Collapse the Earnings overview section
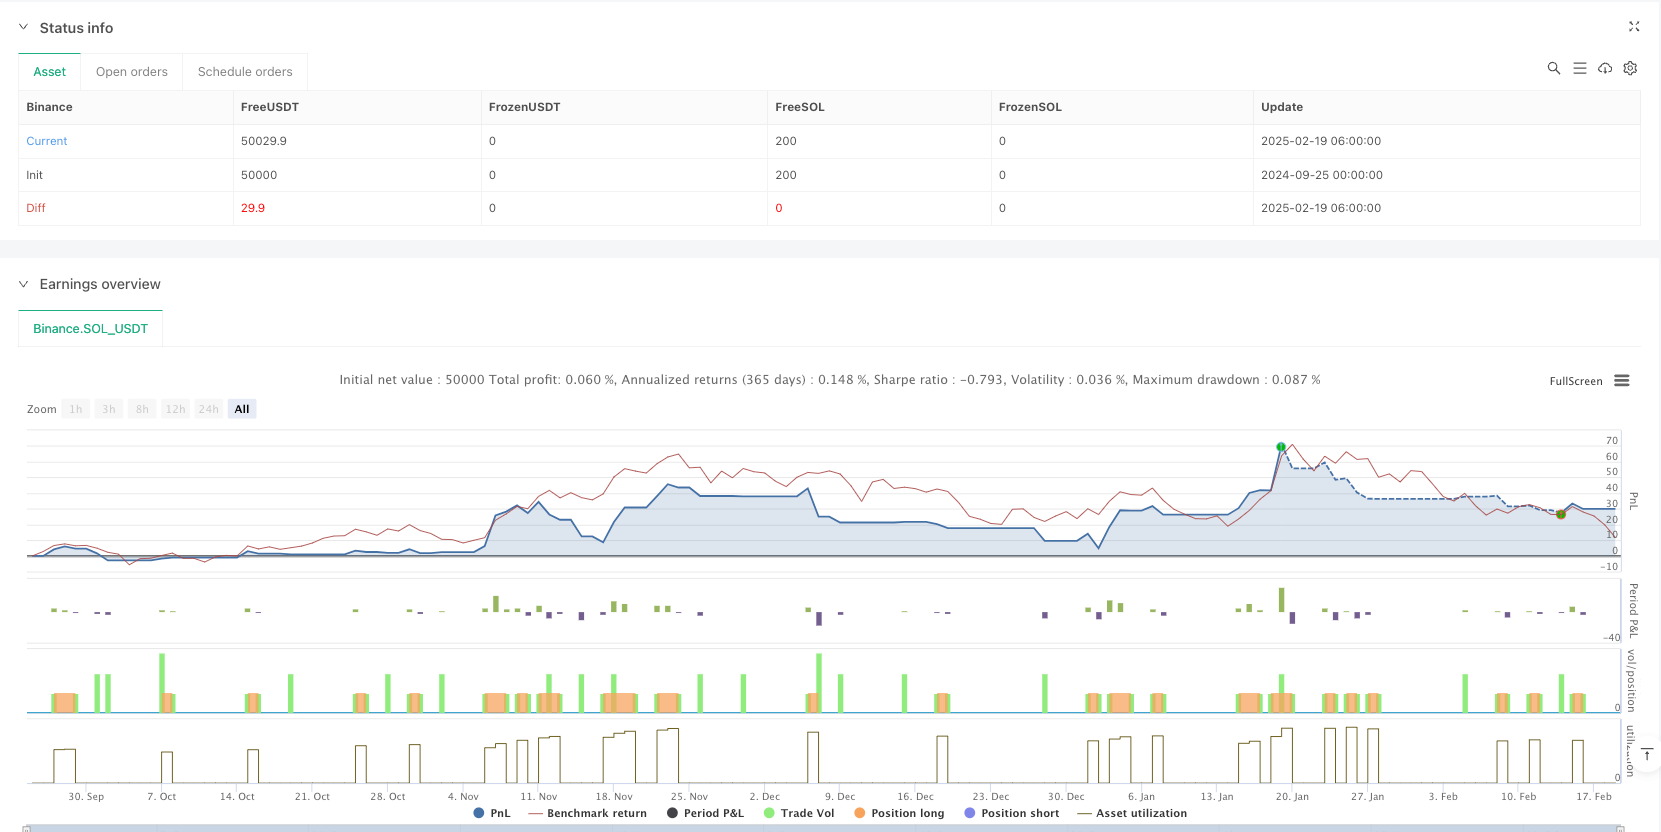This screenshot has width=1661, height=832. (x=24, y=284)
